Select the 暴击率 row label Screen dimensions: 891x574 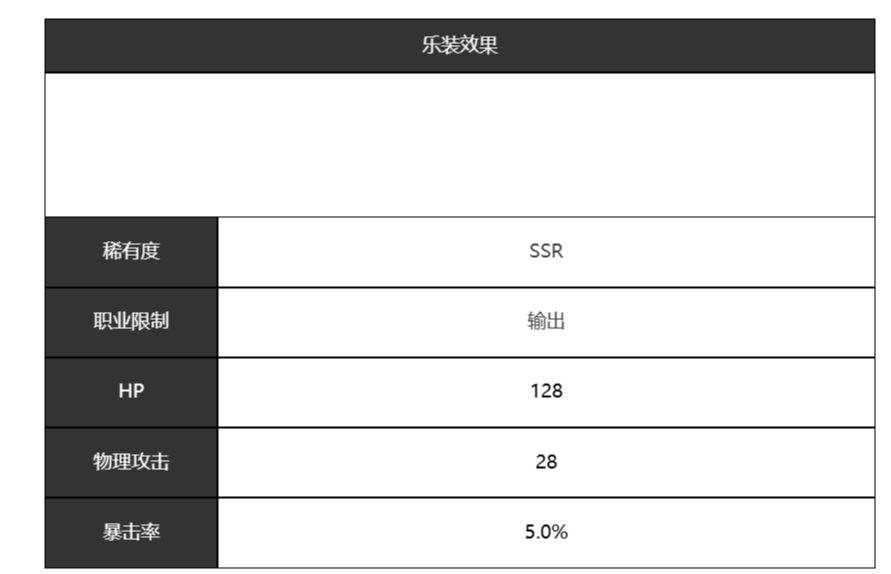point(131,532)
